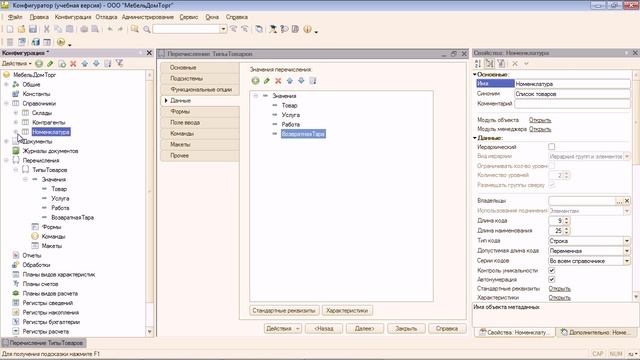
Task: Select Услуга in enumeration values list
Action: pos(291,115)
